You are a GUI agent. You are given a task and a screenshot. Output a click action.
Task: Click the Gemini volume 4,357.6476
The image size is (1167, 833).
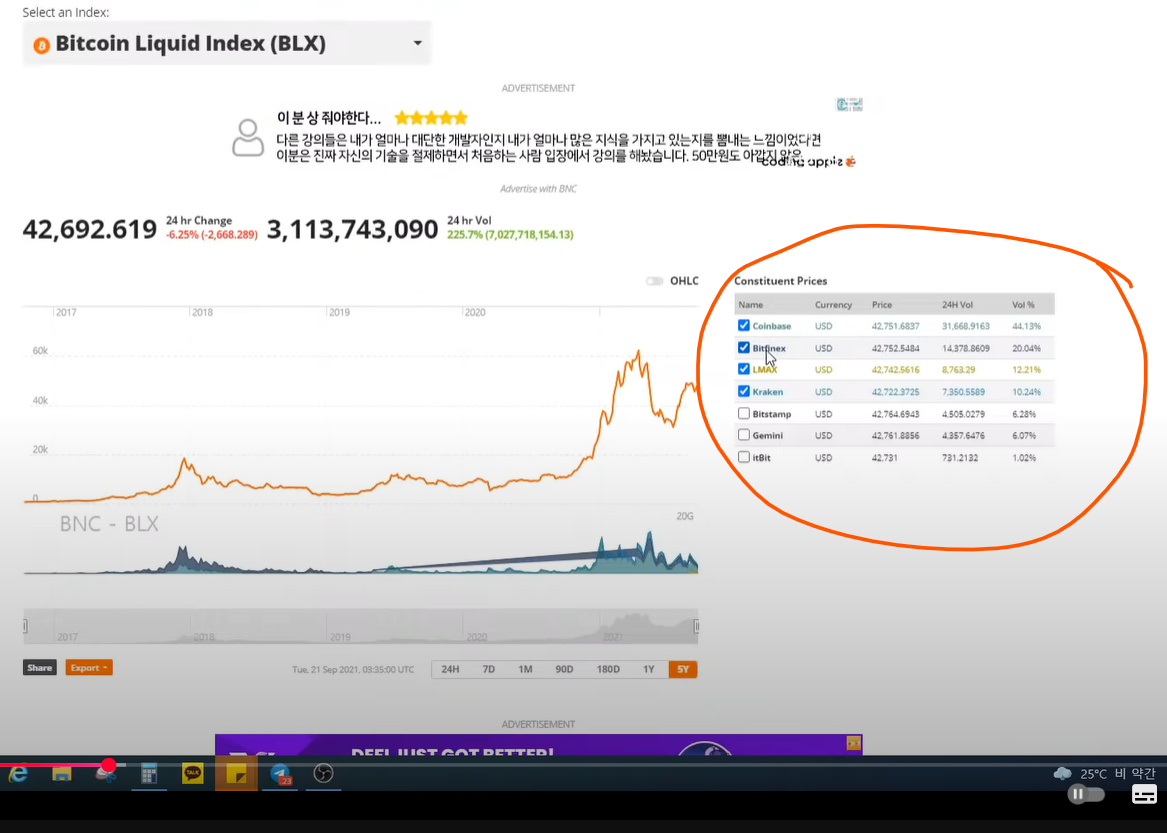coord(963,435)
